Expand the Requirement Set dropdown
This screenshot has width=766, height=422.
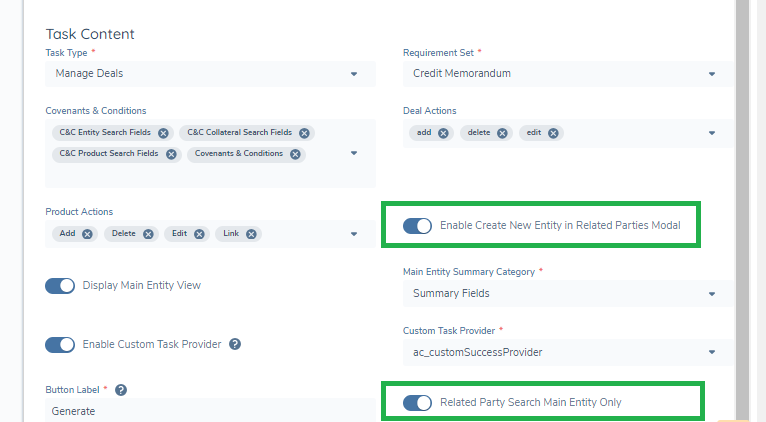point(711,74)
